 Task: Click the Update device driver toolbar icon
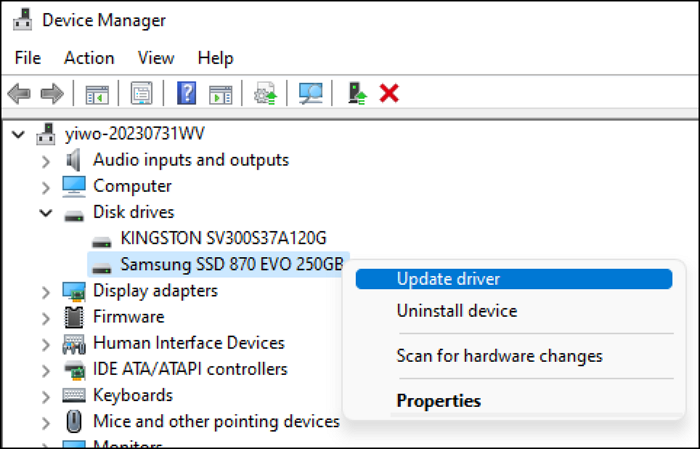[266, 94]
